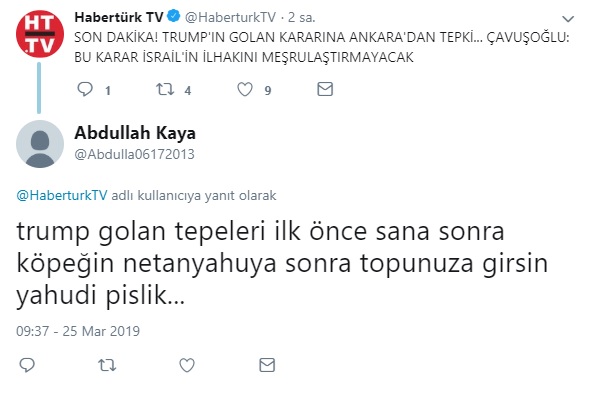This screenshot has height=397, width=595.
Task: Like Abdullah Kaya's tweet heart icon
Action: click(x=187, y=365)
